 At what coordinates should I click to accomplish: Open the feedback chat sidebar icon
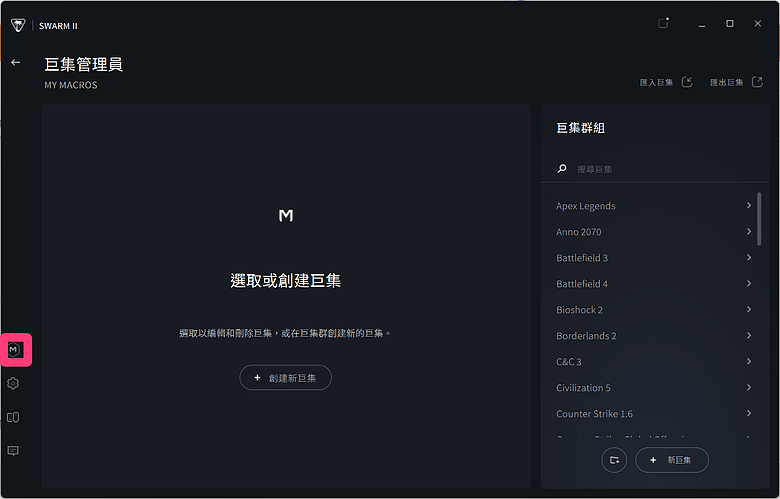pos(13,451)
